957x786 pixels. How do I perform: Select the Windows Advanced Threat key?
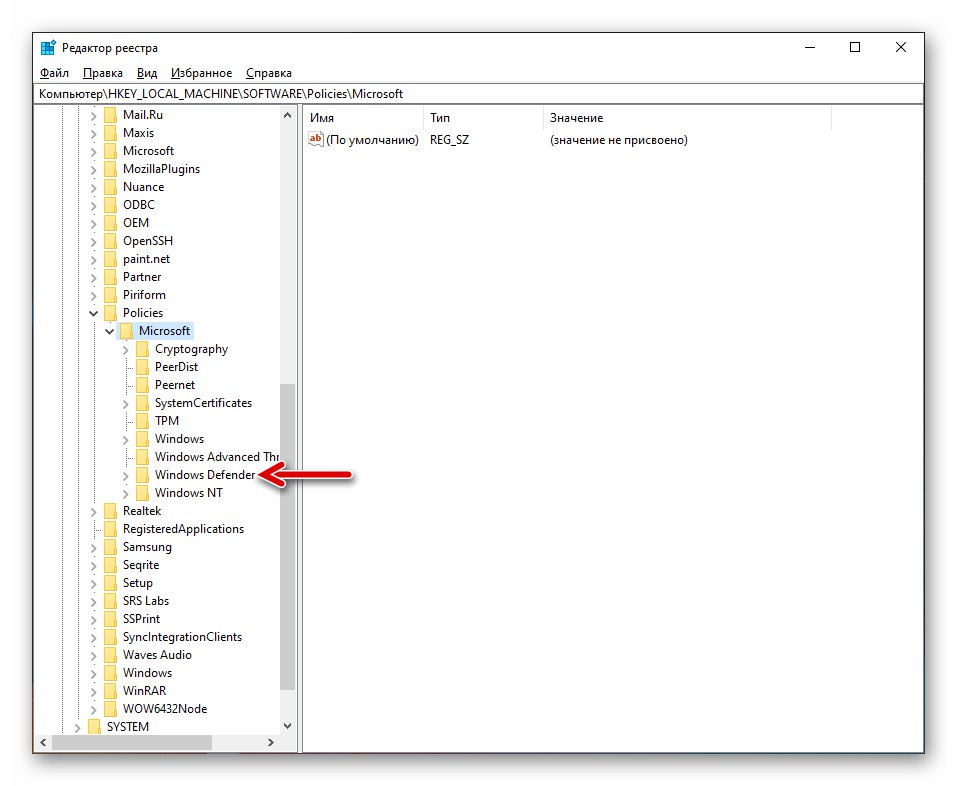(217, 457)
